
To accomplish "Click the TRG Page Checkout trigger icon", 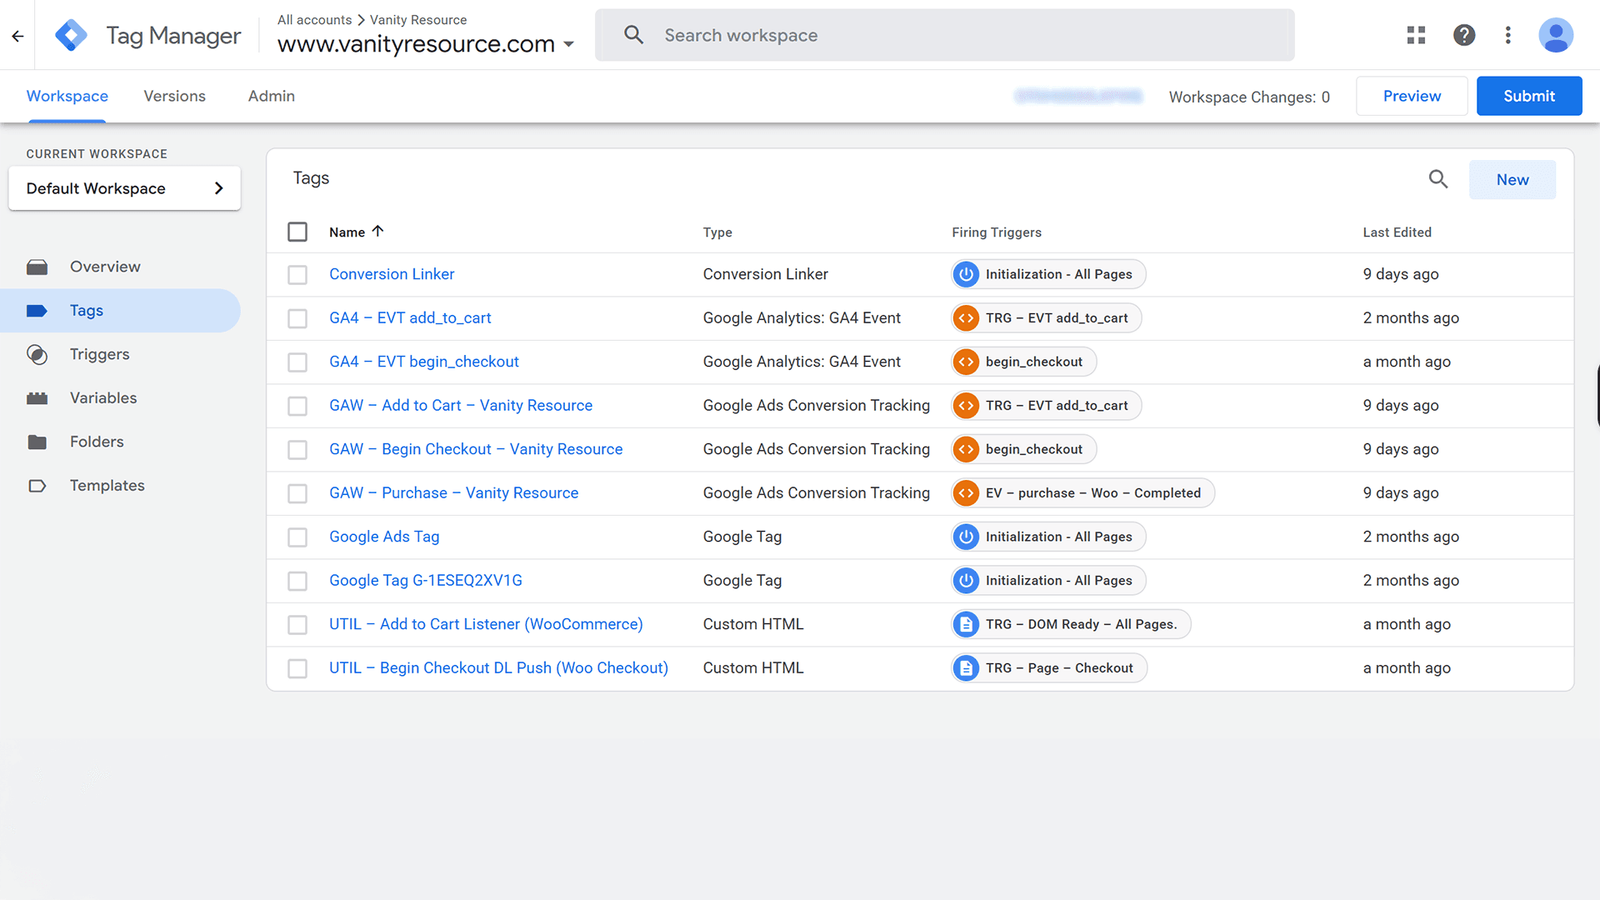I will 966,668.
